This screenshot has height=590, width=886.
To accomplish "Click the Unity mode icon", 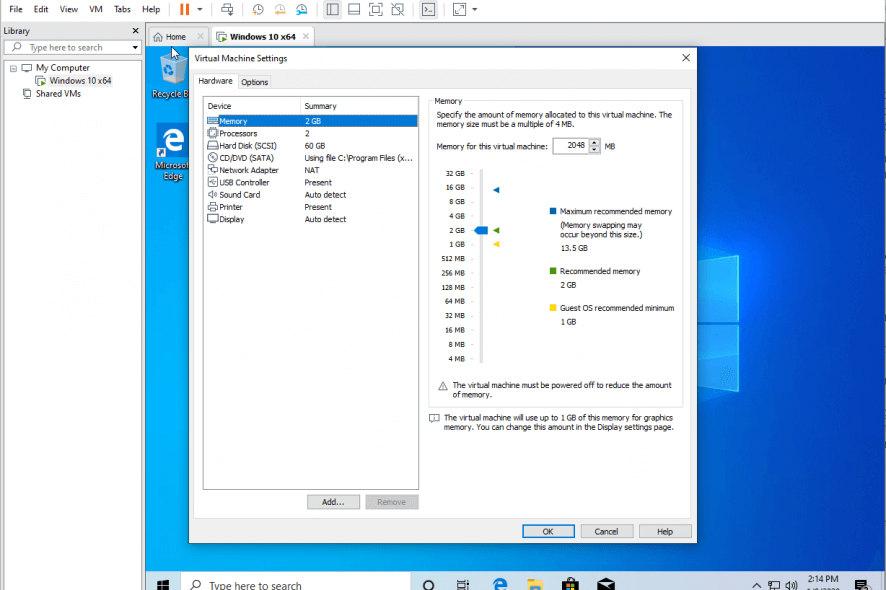I will [398, 9].
